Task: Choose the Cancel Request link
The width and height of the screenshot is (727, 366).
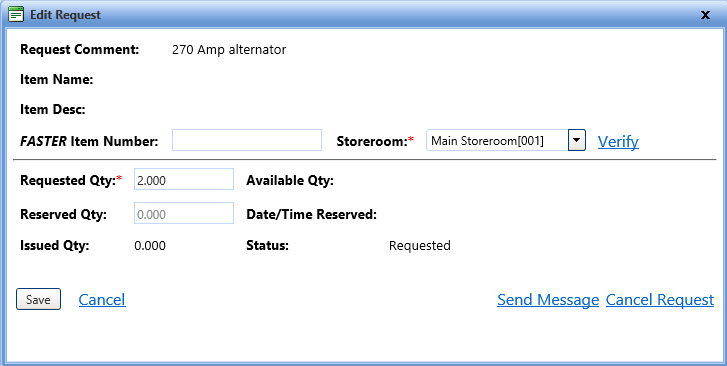Action: (660, 300)
